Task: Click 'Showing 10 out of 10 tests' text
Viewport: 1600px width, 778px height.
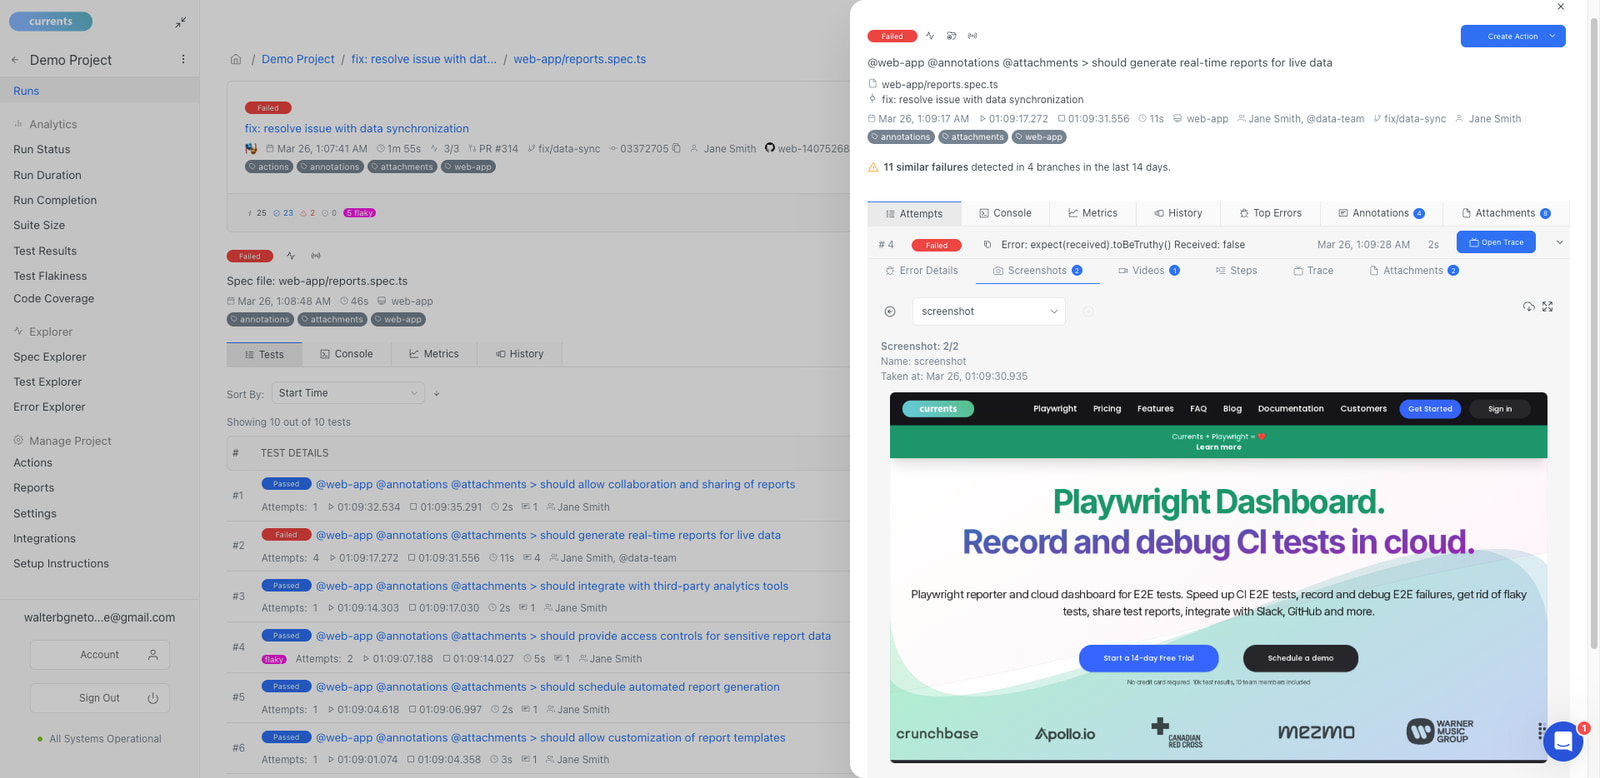Action: coord(289,422)
